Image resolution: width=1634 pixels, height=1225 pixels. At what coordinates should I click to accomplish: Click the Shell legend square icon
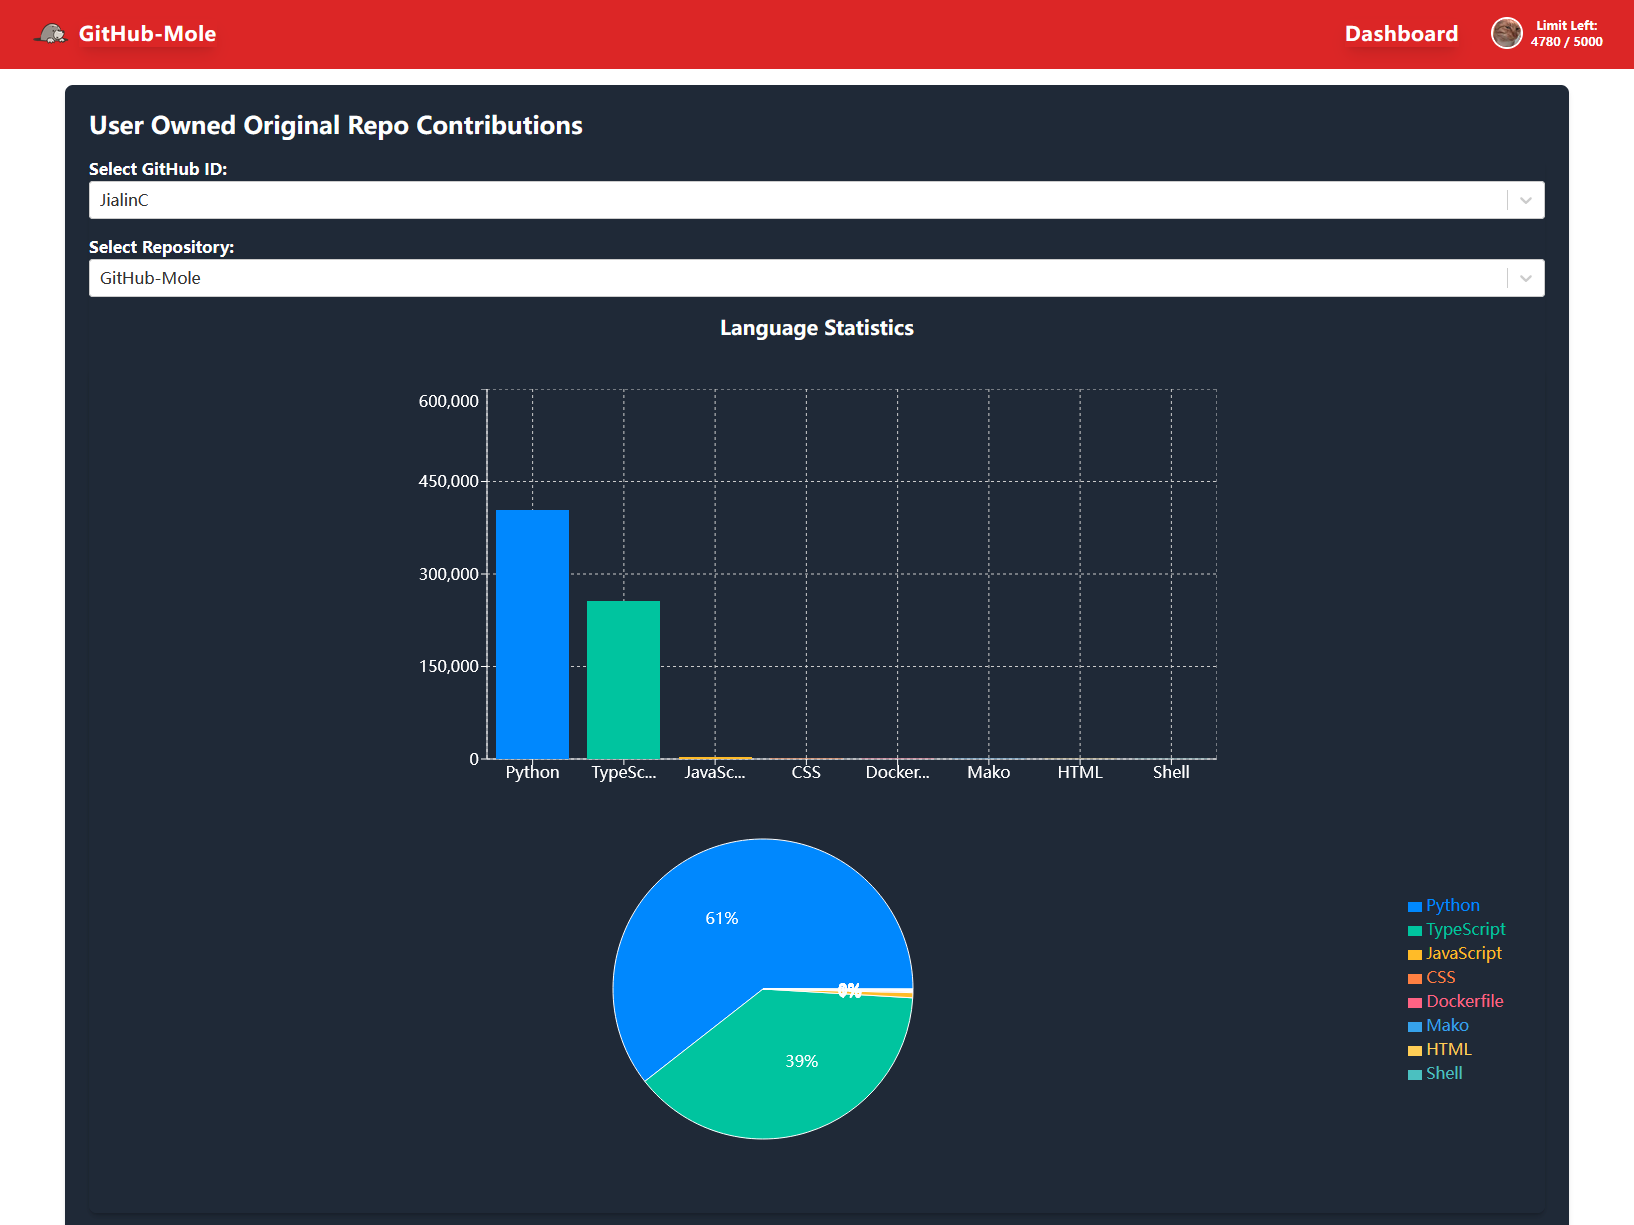click(x=1414, y=1075)
